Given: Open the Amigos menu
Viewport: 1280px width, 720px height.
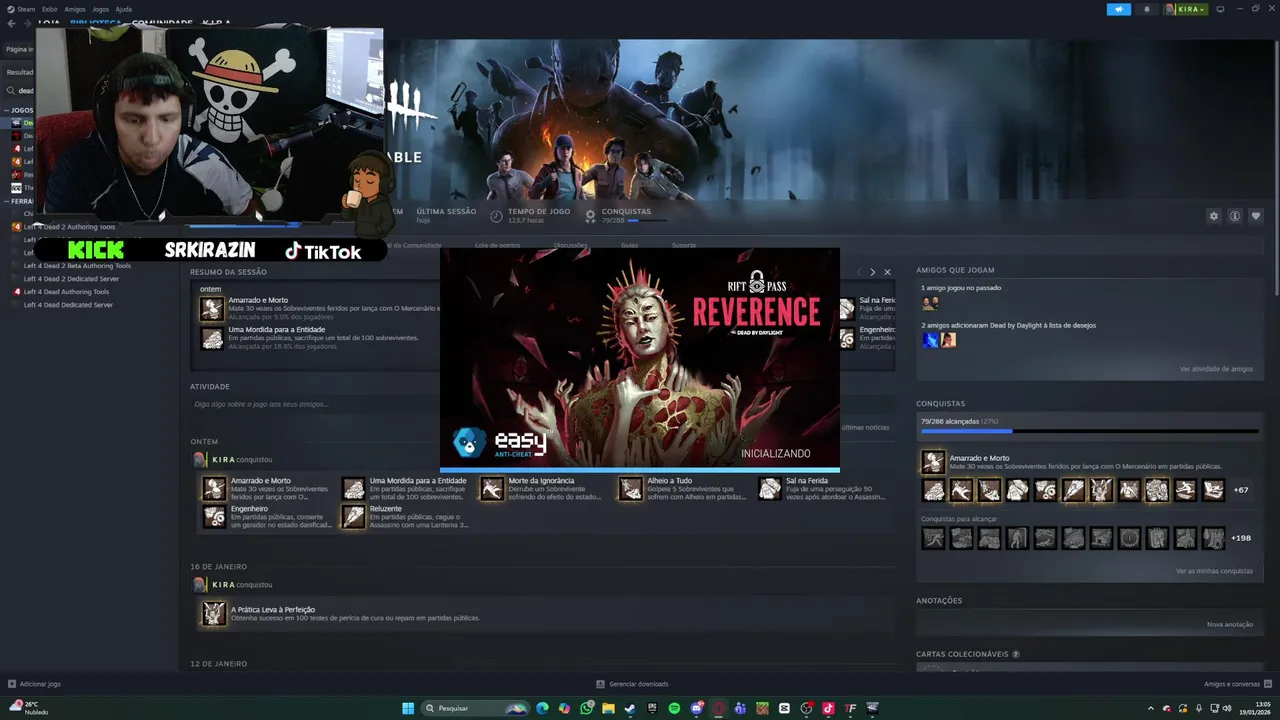Looking at the screenshot, I should tap(75, 9).
